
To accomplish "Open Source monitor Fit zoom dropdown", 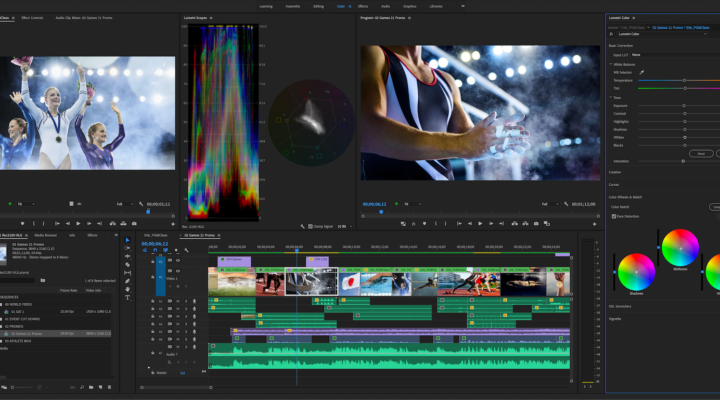I will (26, 204).
